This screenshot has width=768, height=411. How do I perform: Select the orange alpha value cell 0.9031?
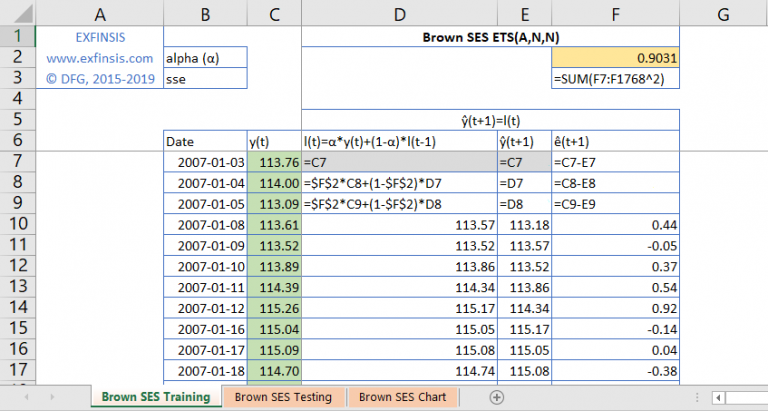point(615,58)
